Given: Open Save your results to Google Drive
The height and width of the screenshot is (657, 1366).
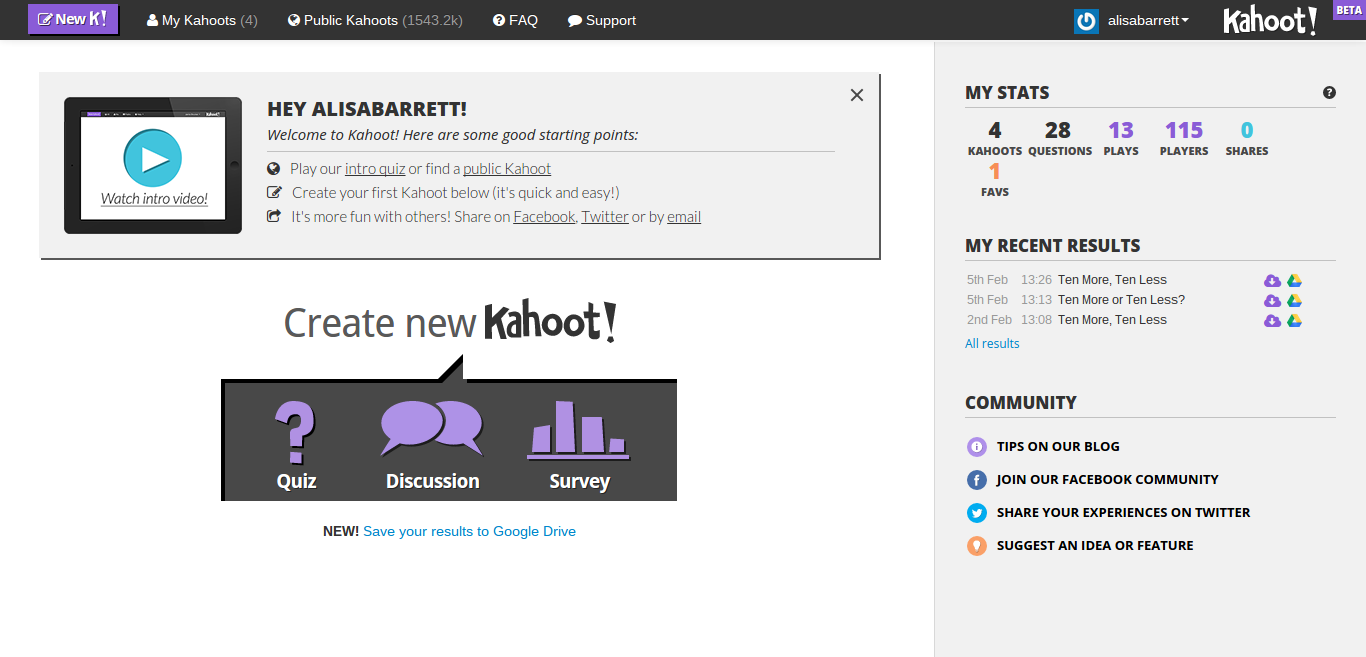Looking at the screenshot, I should pos(469,531).
